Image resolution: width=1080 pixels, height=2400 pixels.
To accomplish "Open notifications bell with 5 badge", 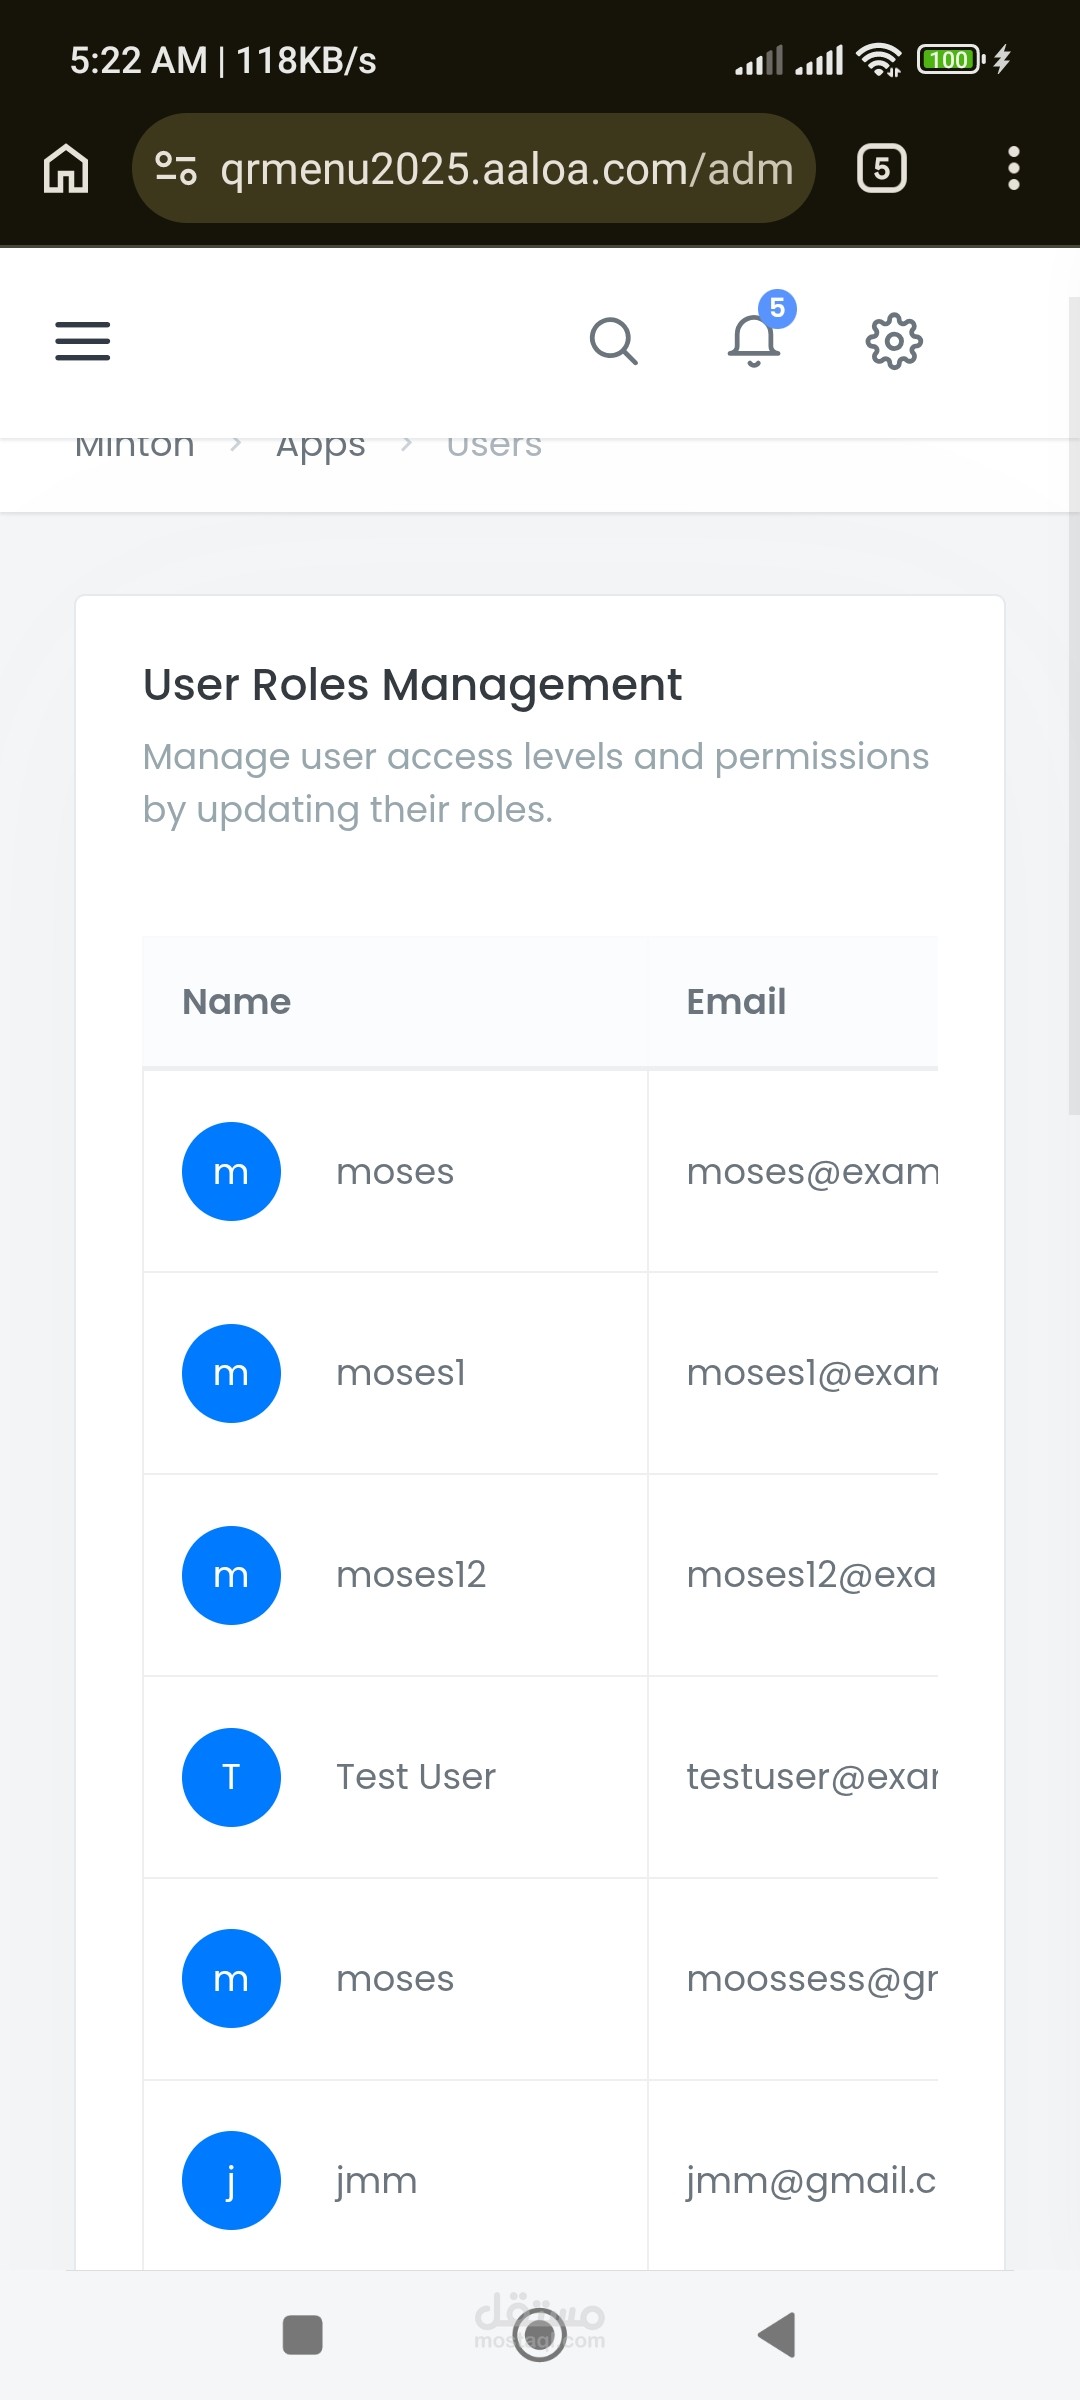I will pos(755,340).
